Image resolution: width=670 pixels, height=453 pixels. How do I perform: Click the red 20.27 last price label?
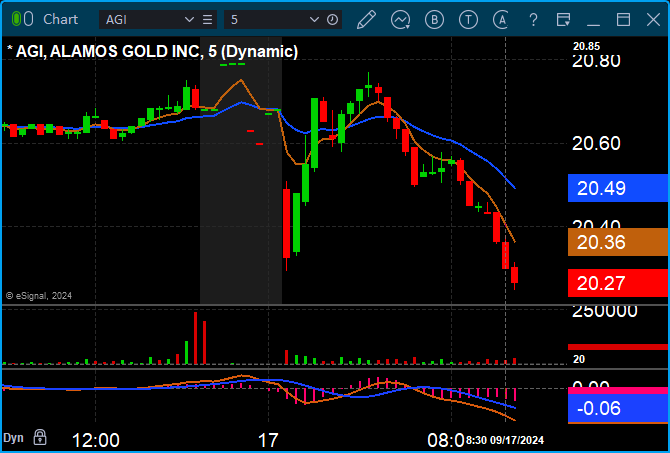(x=618, y=283)
